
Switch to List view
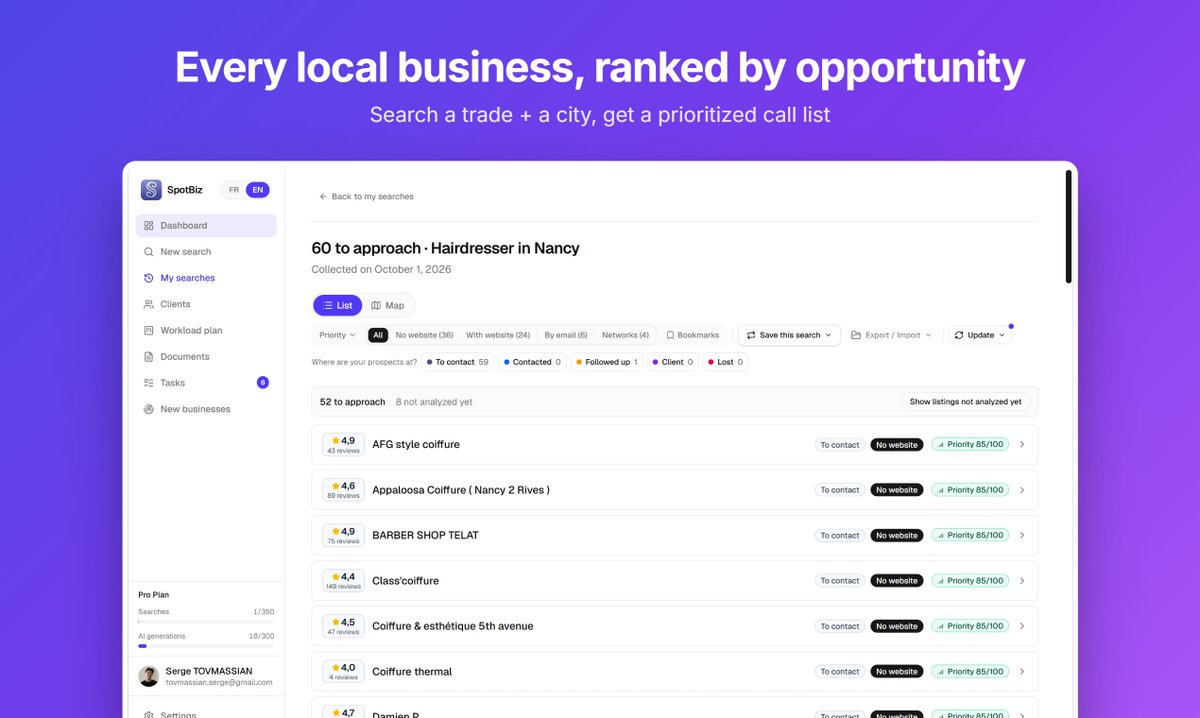[x=338, y=305]
